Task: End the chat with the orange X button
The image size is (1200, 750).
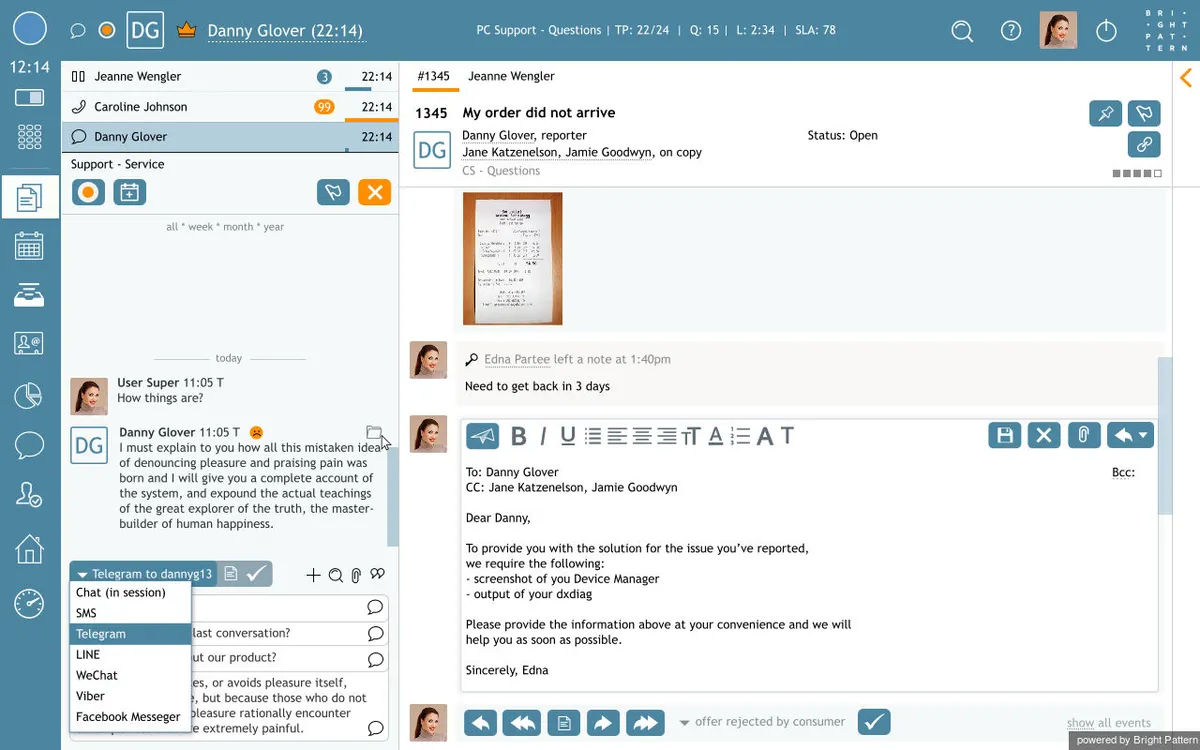Action: tap(374, 192)
